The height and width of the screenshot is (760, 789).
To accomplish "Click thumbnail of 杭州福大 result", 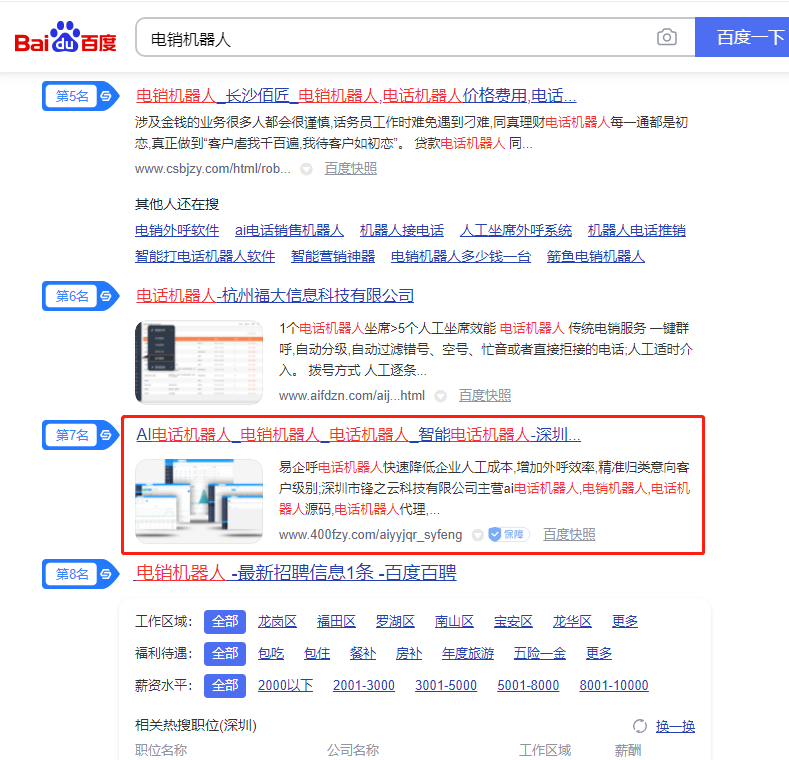I will tap(199, 362).
